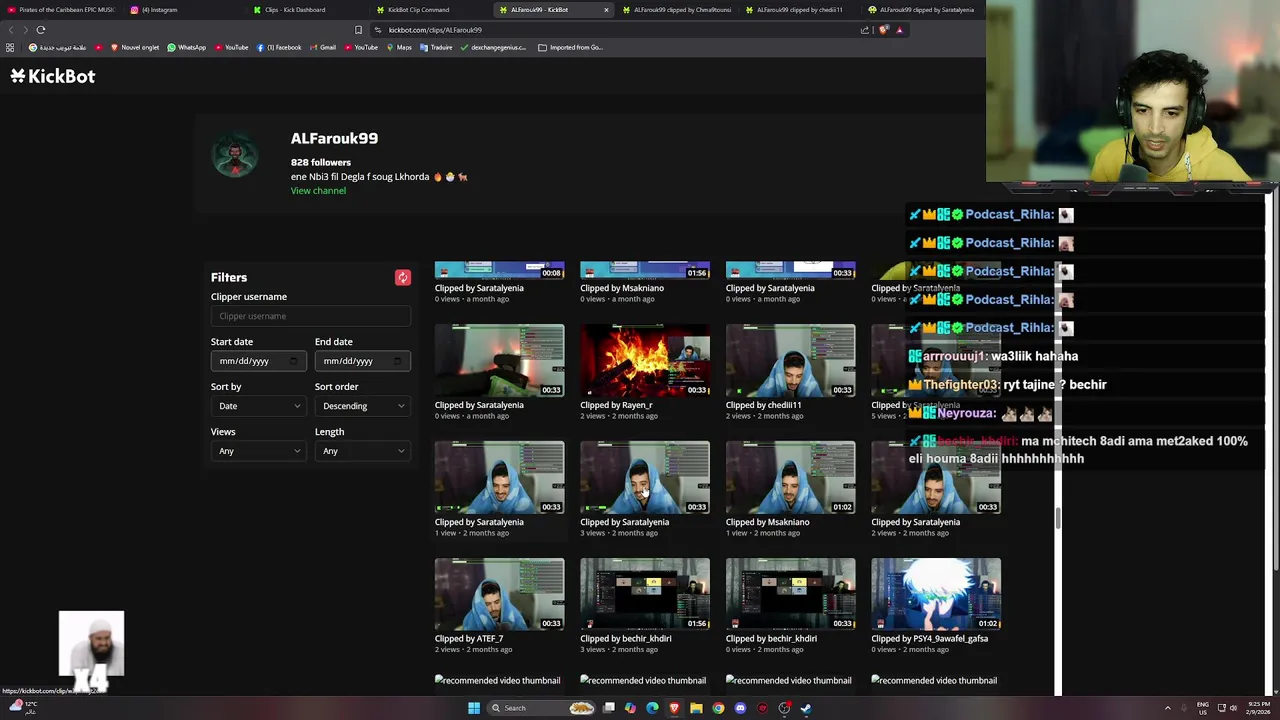Screen dimensions: 1280x720
Task: Play the fire clip thumbnail
Action: tap(645, 360)
